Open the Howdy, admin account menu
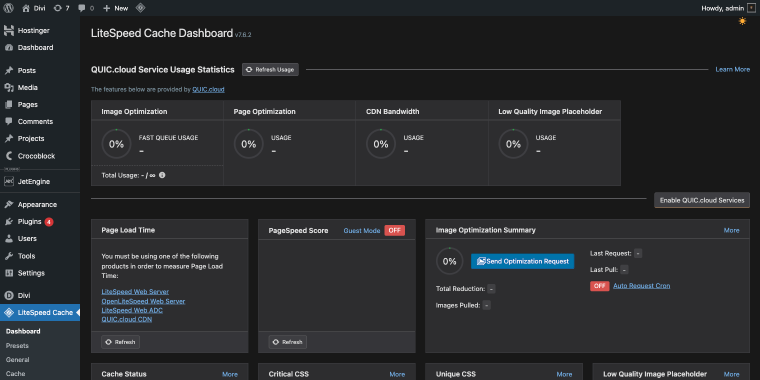760x380 pixels. pyautogui.click(x=728, y=8)
